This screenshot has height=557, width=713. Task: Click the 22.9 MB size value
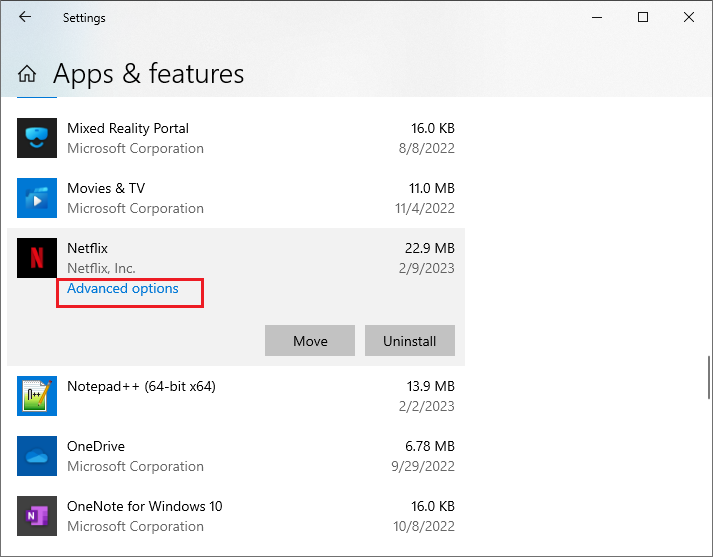pos(430,248)
